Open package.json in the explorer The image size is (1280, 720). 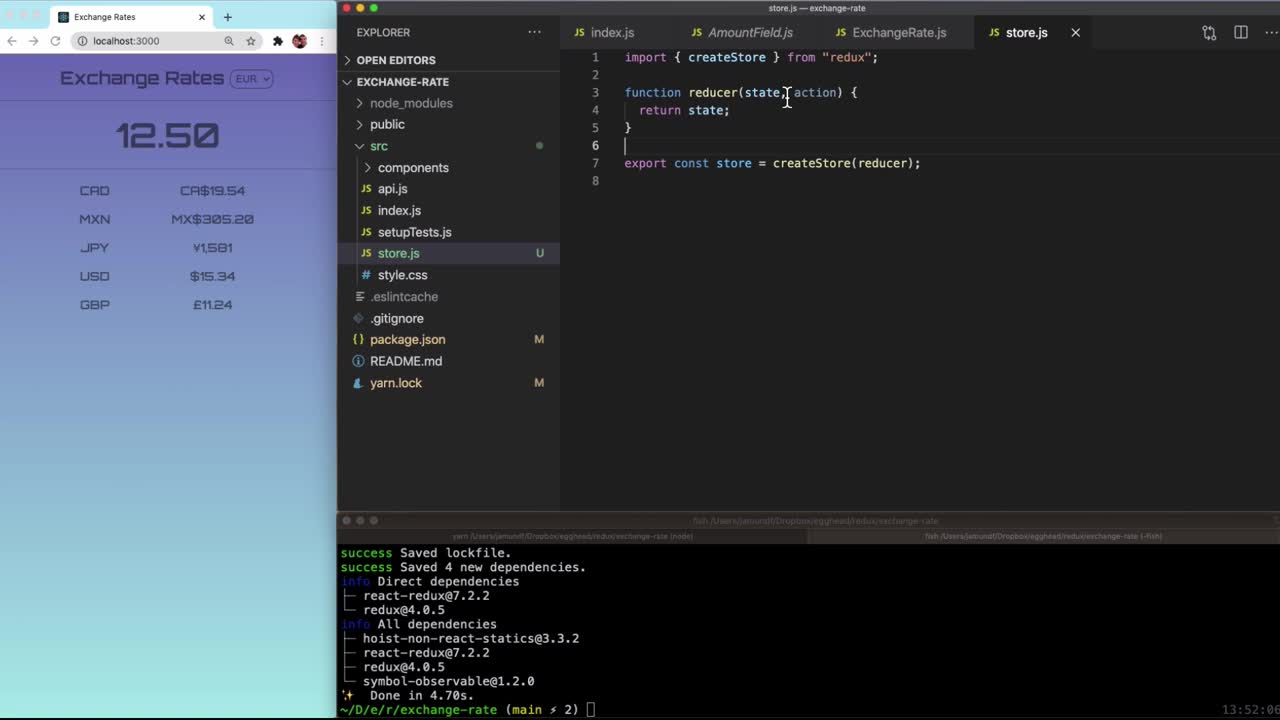point(407,340)
